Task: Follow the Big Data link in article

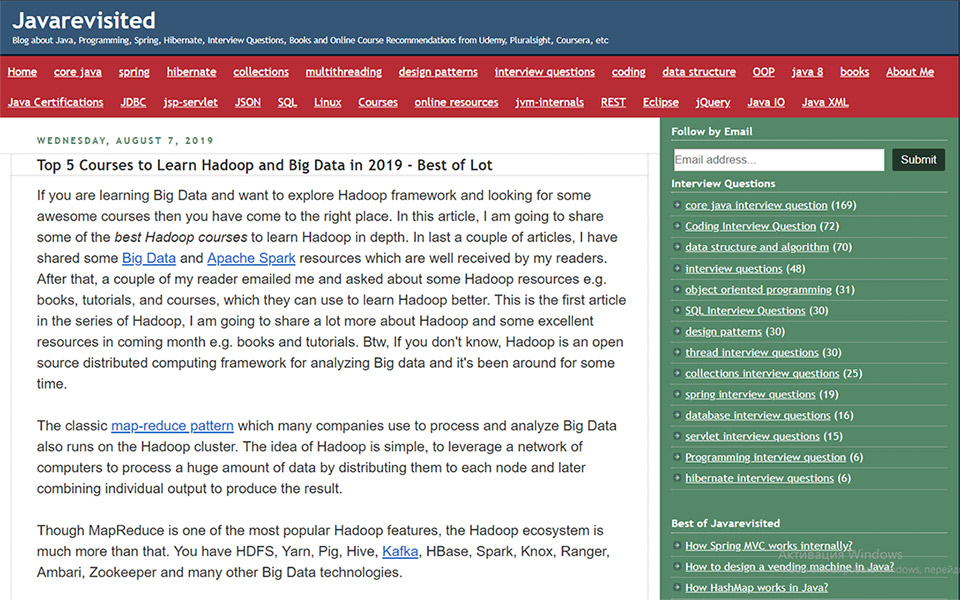Action: (x=149, y=258)
